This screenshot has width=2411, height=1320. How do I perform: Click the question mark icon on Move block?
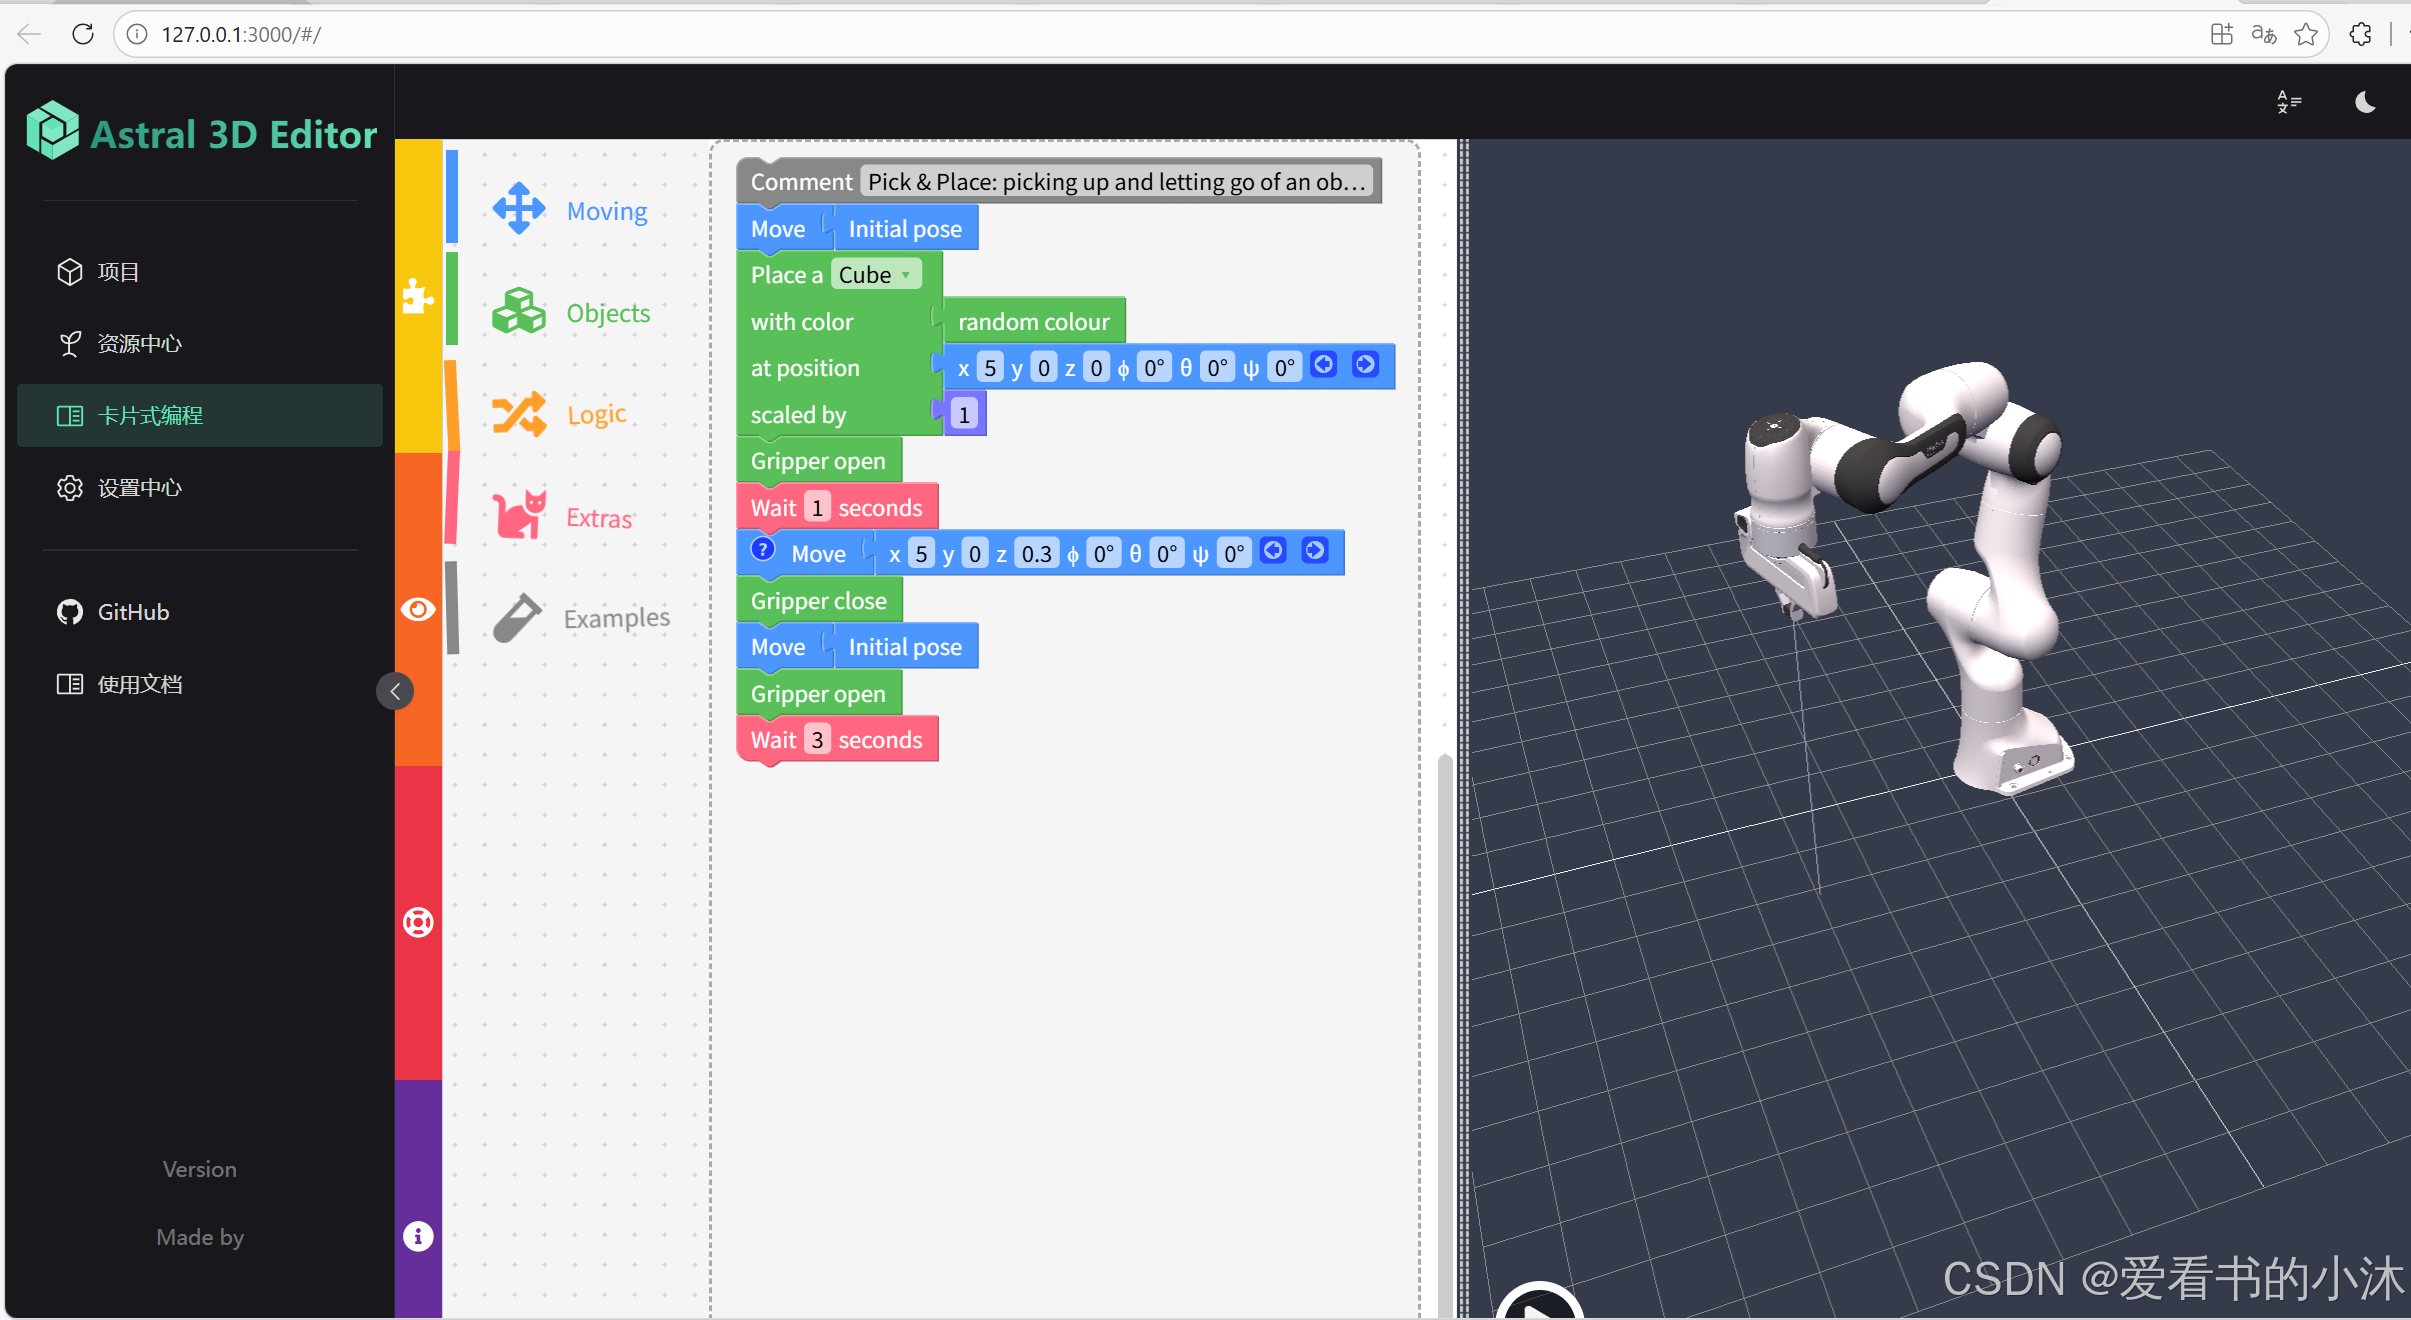(763, 549)
